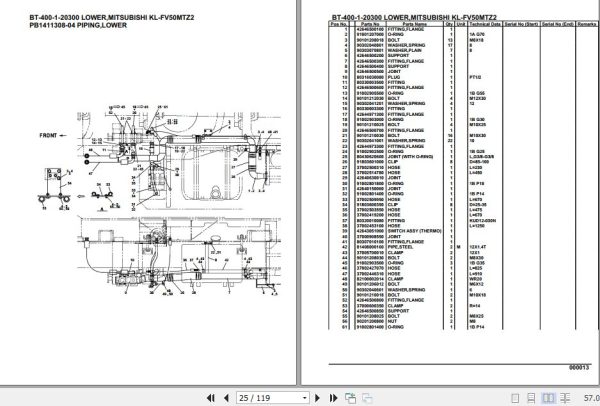The height and width of the screenshot is (406, 600).
Task: Click the greyed next view icon
Action: tap(367, 398)
